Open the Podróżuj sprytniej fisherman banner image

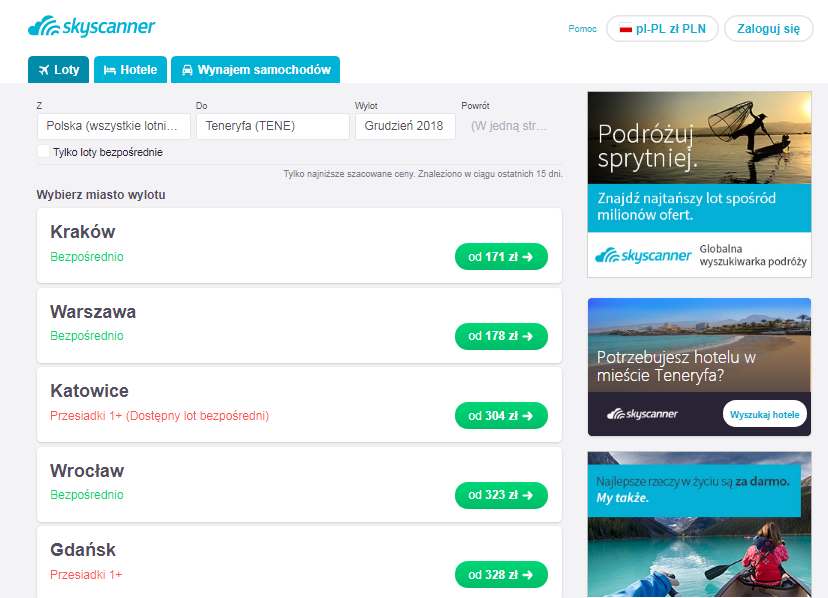pos(699,138)
